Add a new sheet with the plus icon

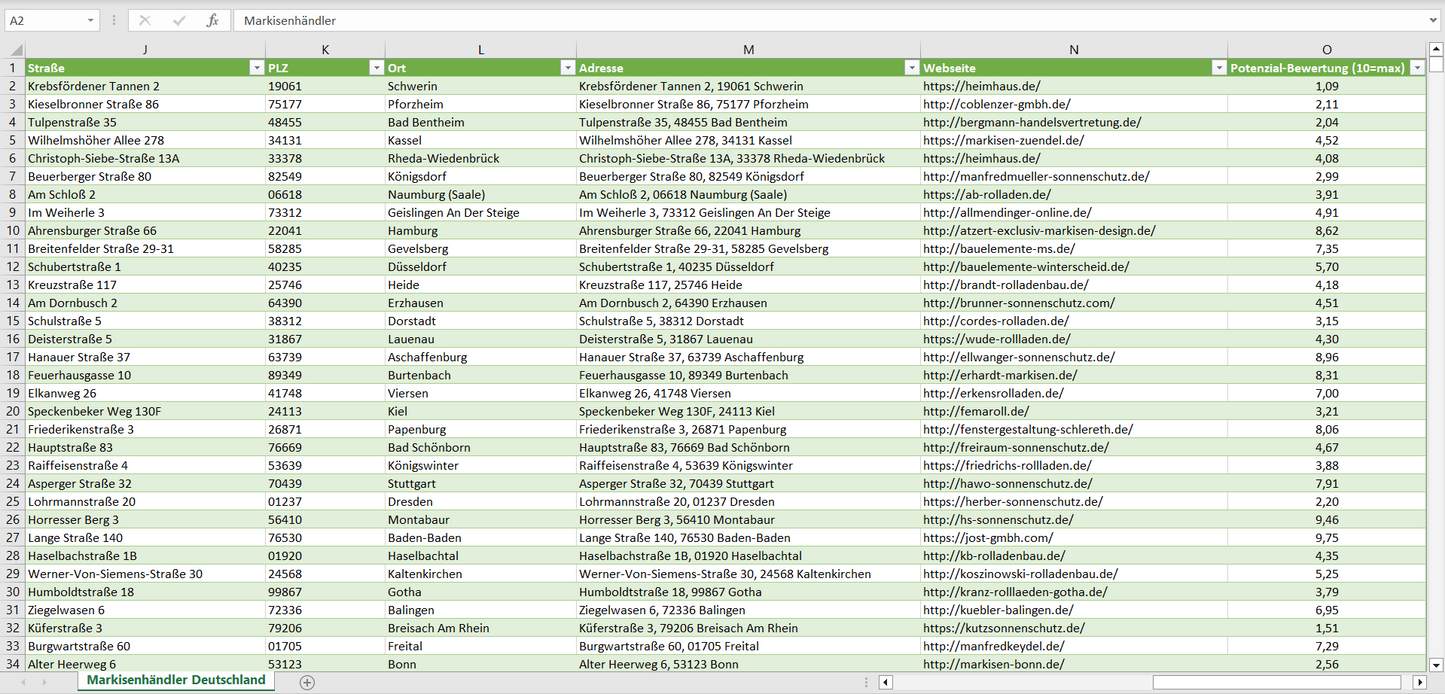307,682
